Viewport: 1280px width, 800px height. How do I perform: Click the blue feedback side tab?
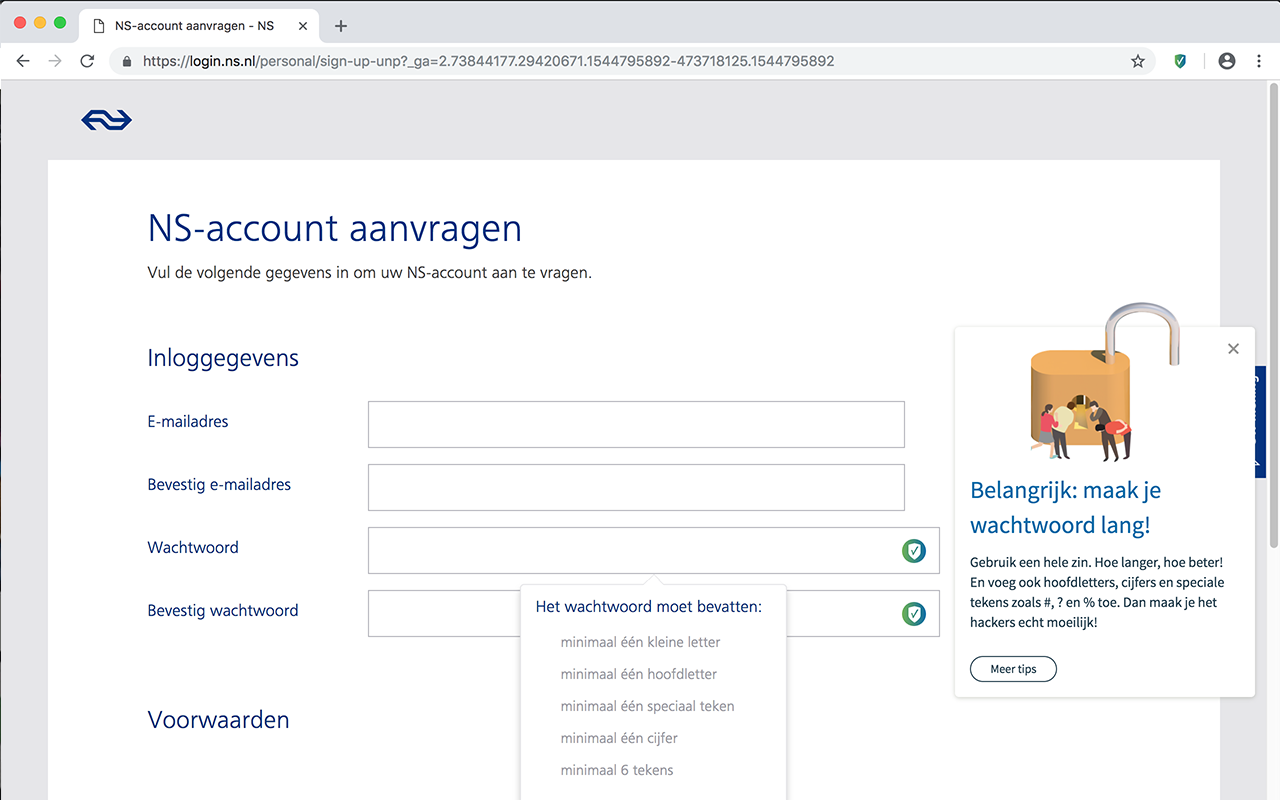[x=1260, y=421]
